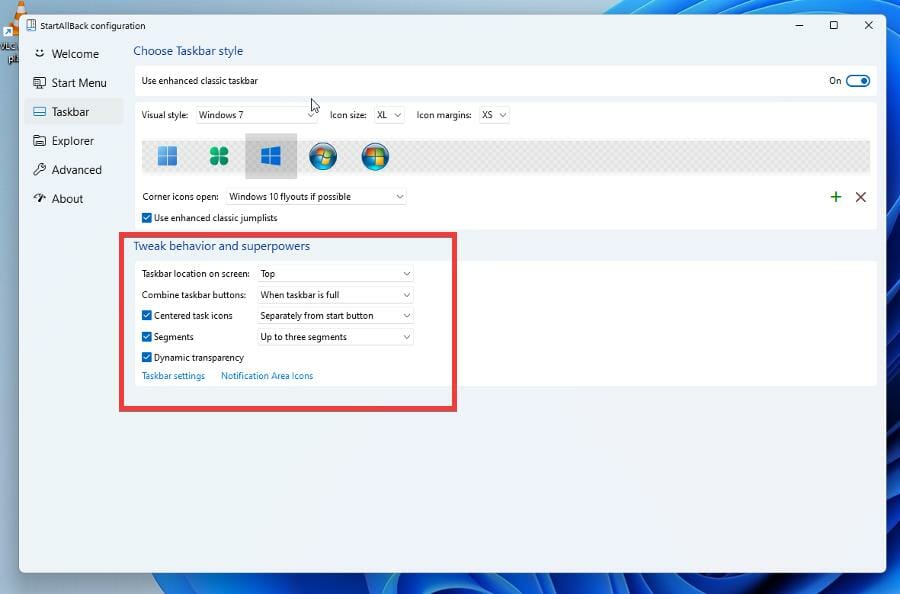Choose the Windows Vista orb start icon
The height and width of the screenshot is (594, 900).
[x=375, y=156]
